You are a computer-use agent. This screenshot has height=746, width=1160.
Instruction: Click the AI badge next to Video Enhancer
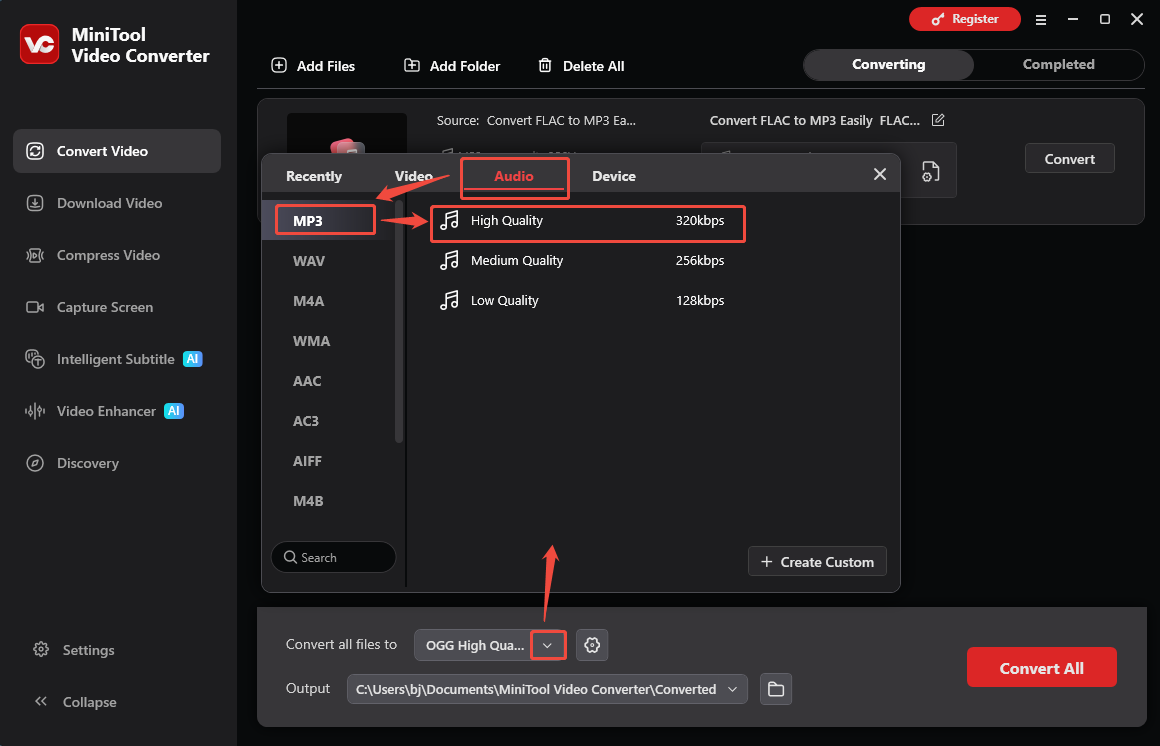(174, 411)
